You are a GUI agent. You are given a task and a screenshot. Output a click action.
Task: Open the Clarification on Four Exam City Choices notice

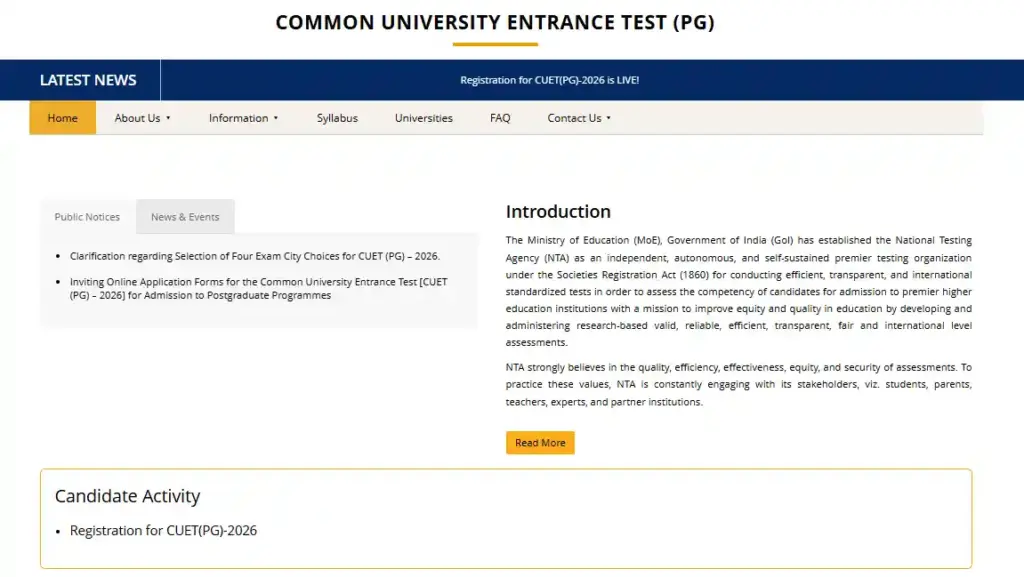[254, 256]
